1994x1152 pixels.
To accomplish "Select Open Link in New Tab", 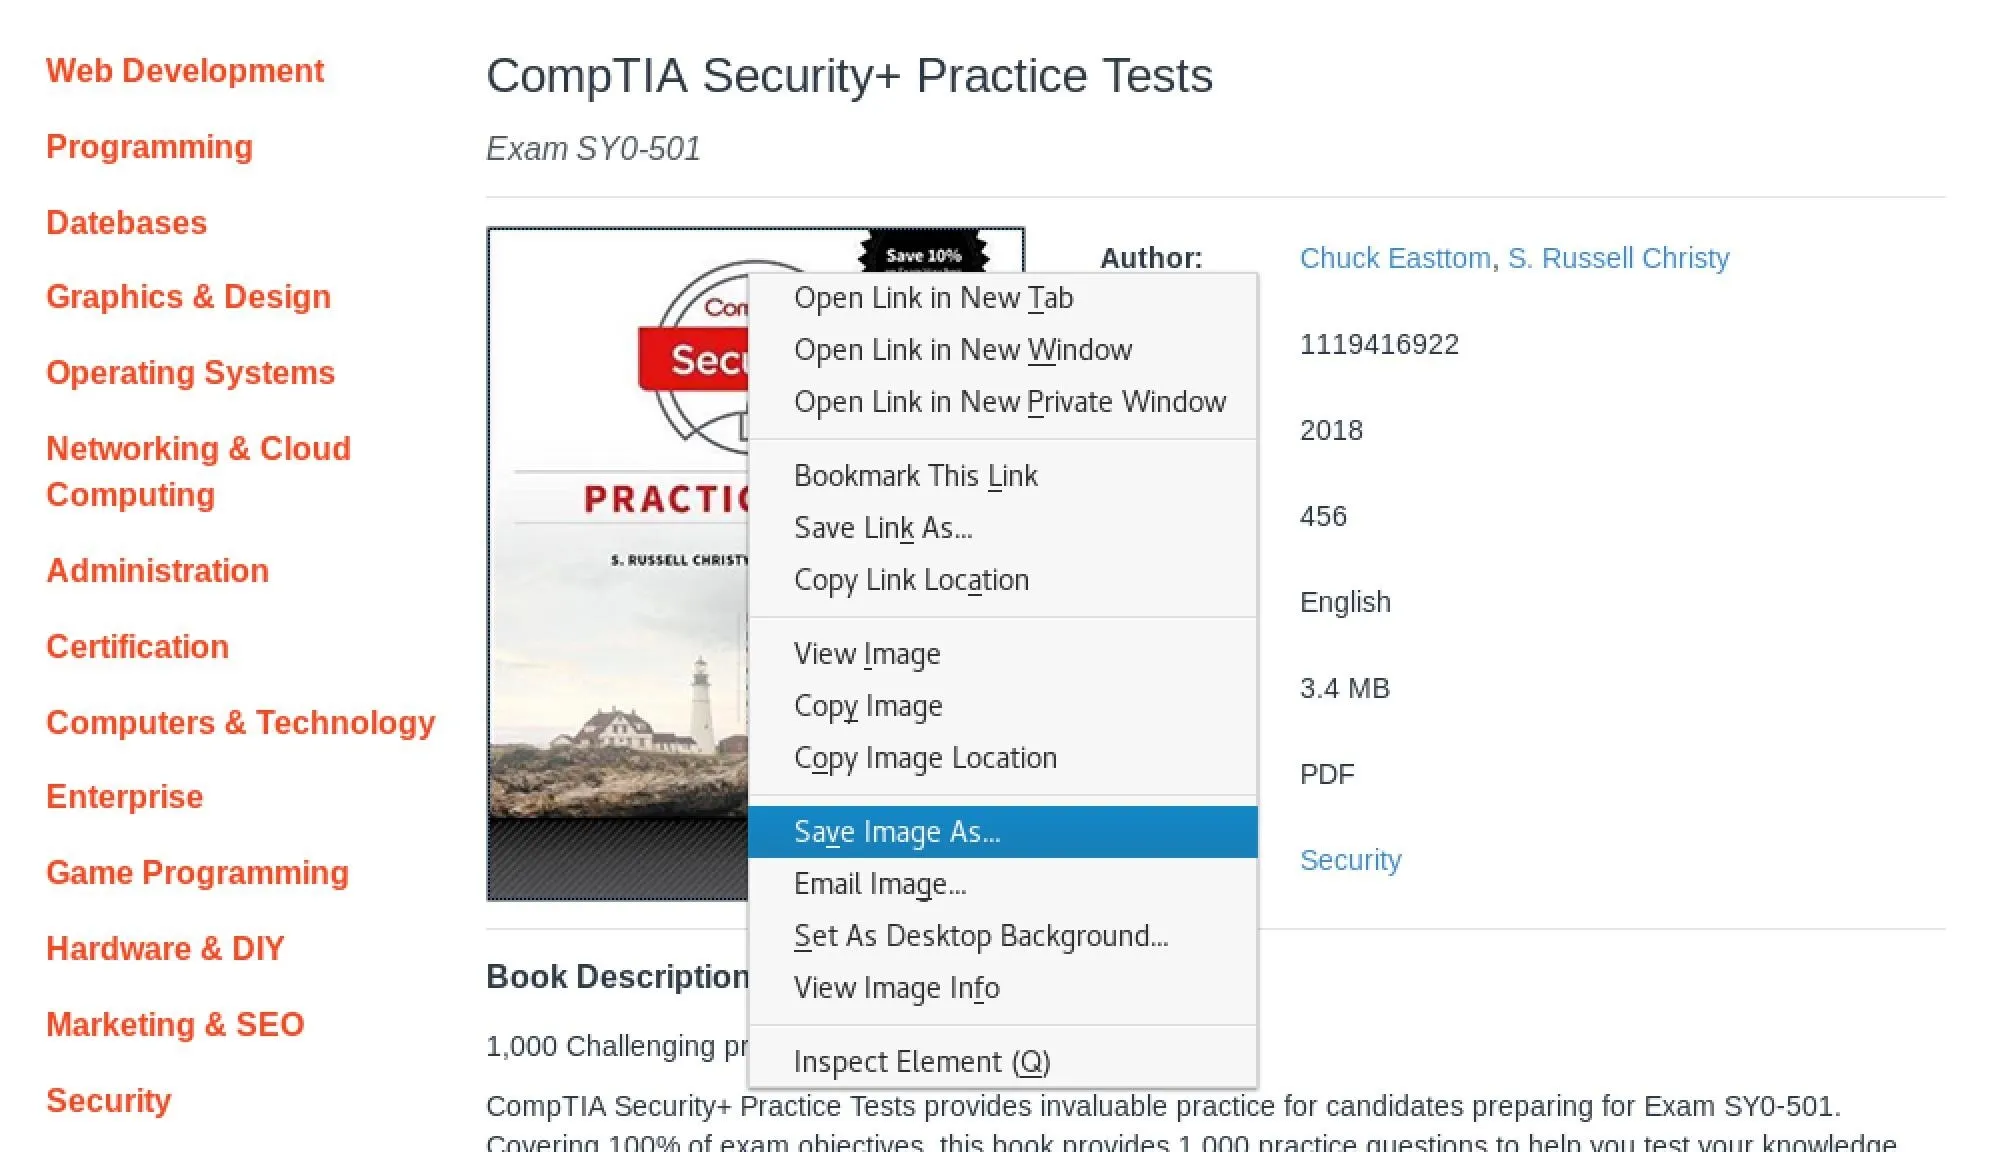I will (x=1002, y=298).
